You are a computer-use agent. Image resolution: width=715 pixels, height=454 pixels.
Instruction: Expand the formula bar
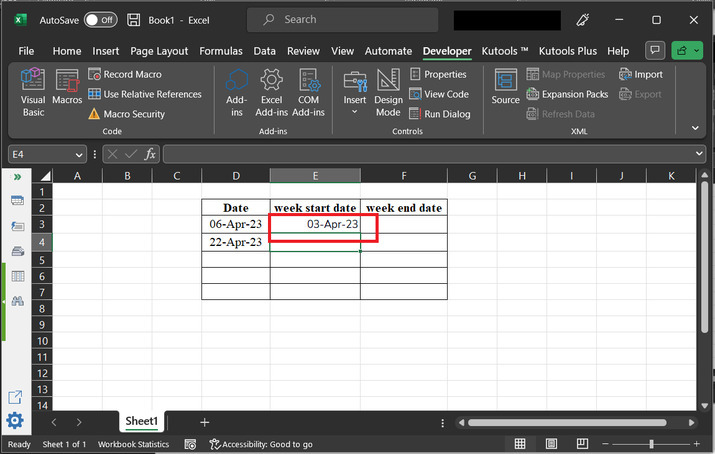(x=700, y=154)
